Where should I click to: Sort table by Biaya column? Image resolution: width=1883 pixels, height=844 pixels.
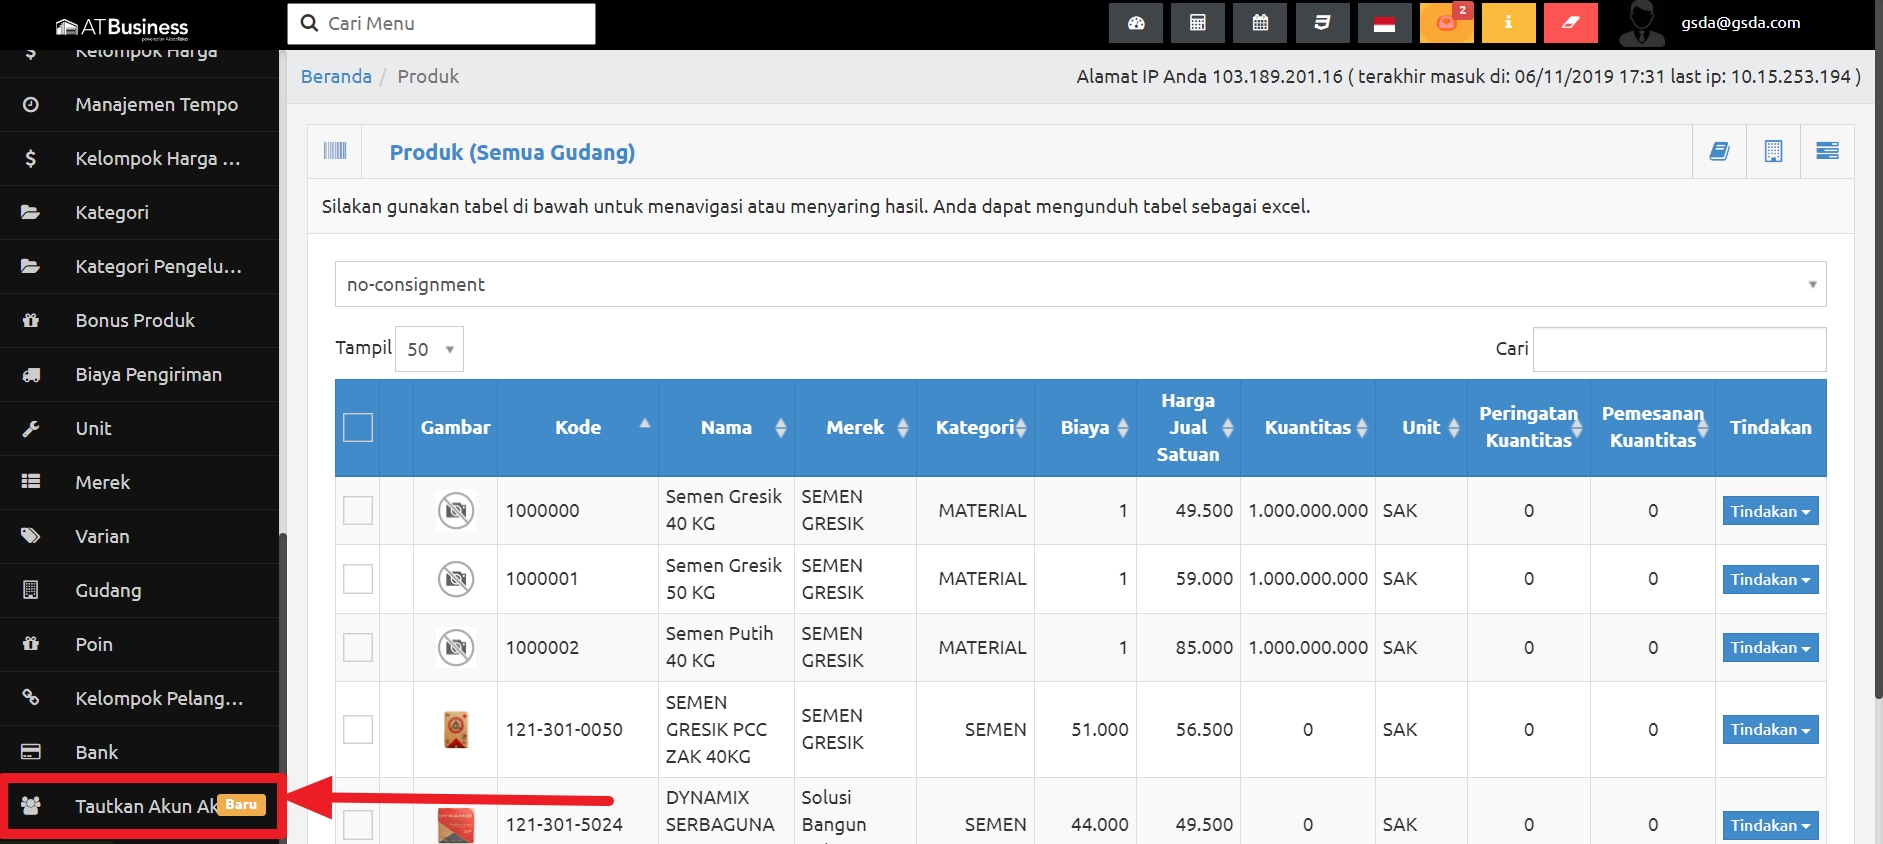(1085, 427)
